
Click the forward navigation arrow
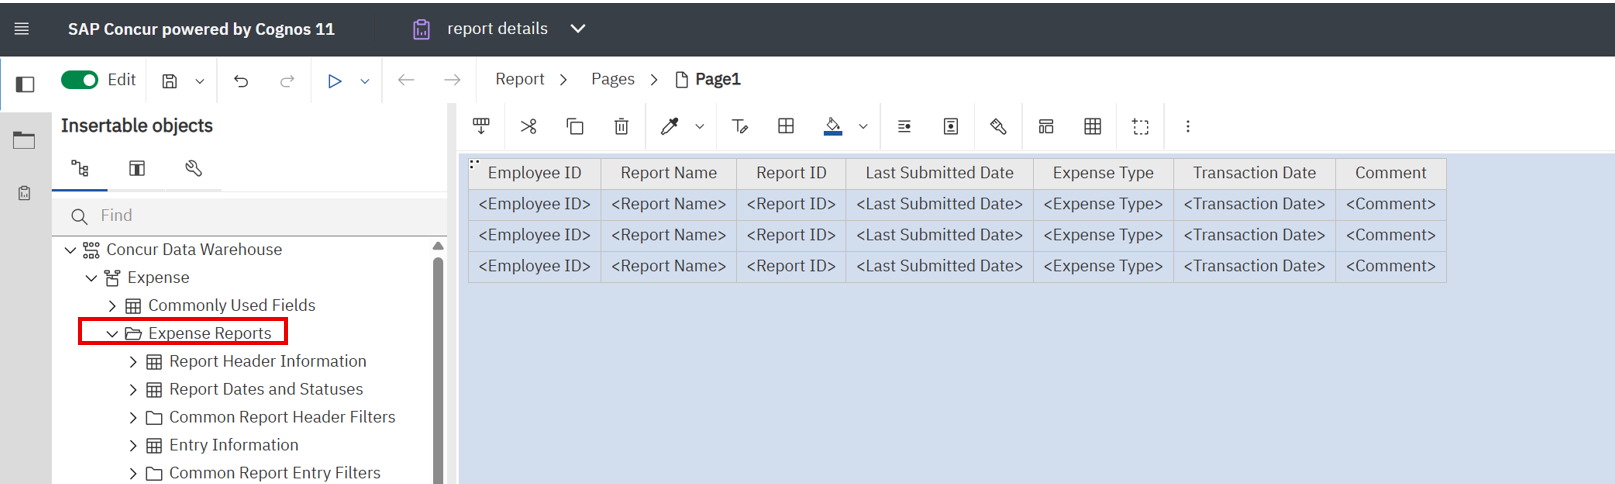click(452, 80)
